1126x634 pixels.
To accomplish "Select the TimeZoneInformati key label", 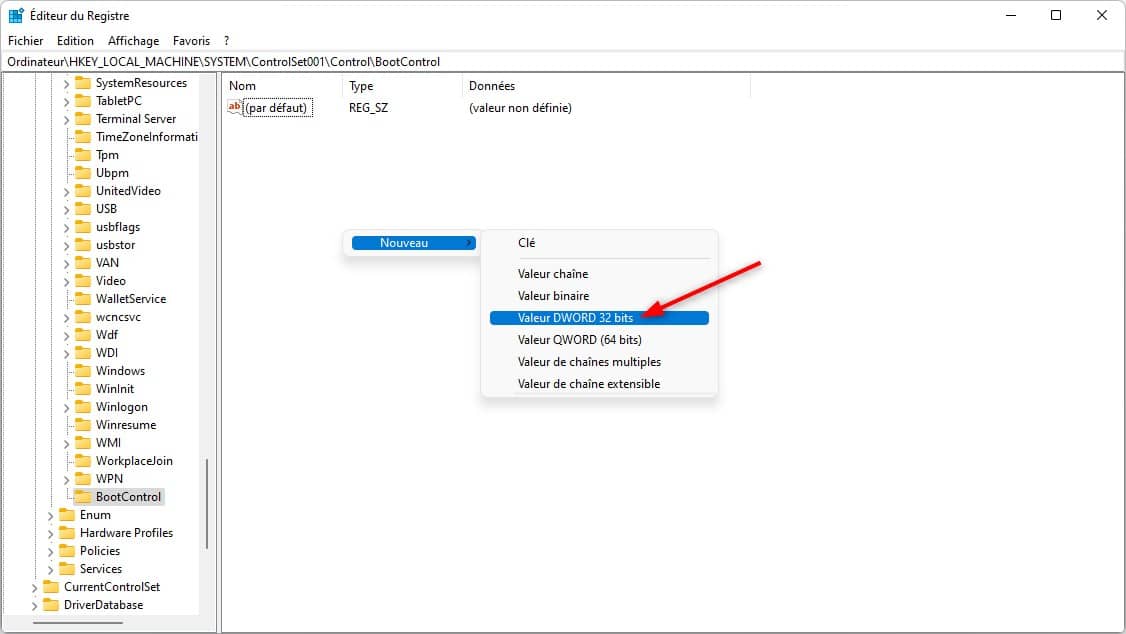I will (x=146, y=136).
